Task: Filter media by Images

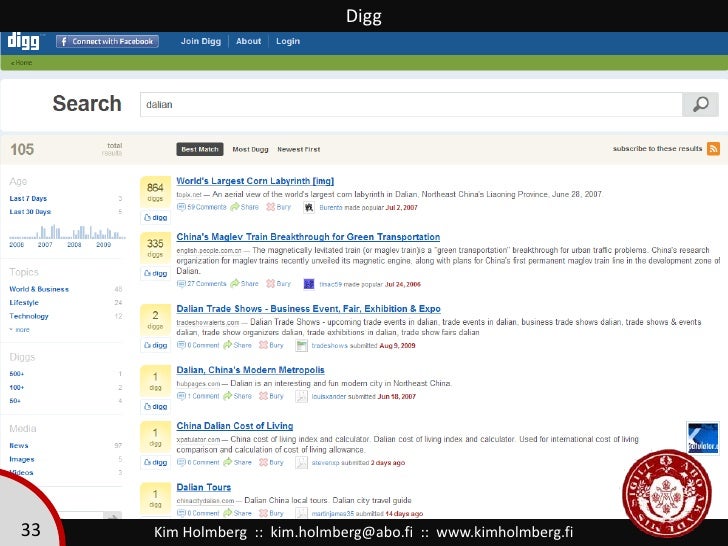Action: [22, 459]
